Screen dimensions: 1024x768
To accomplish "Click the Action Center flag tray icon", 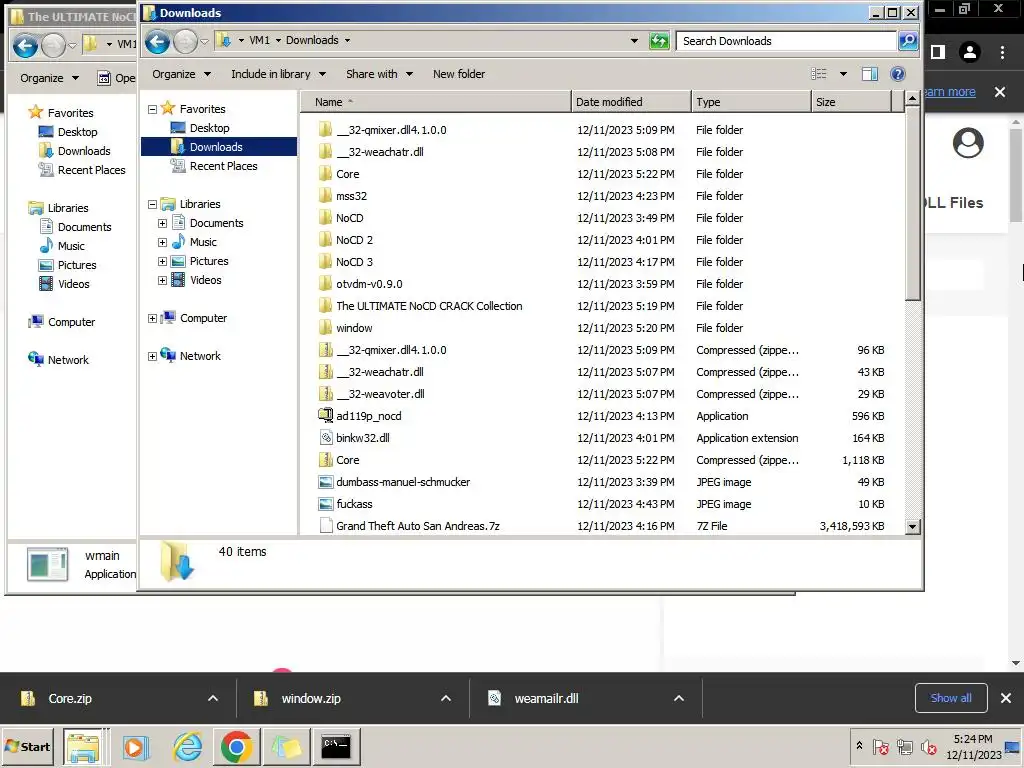I will (880, 747).
